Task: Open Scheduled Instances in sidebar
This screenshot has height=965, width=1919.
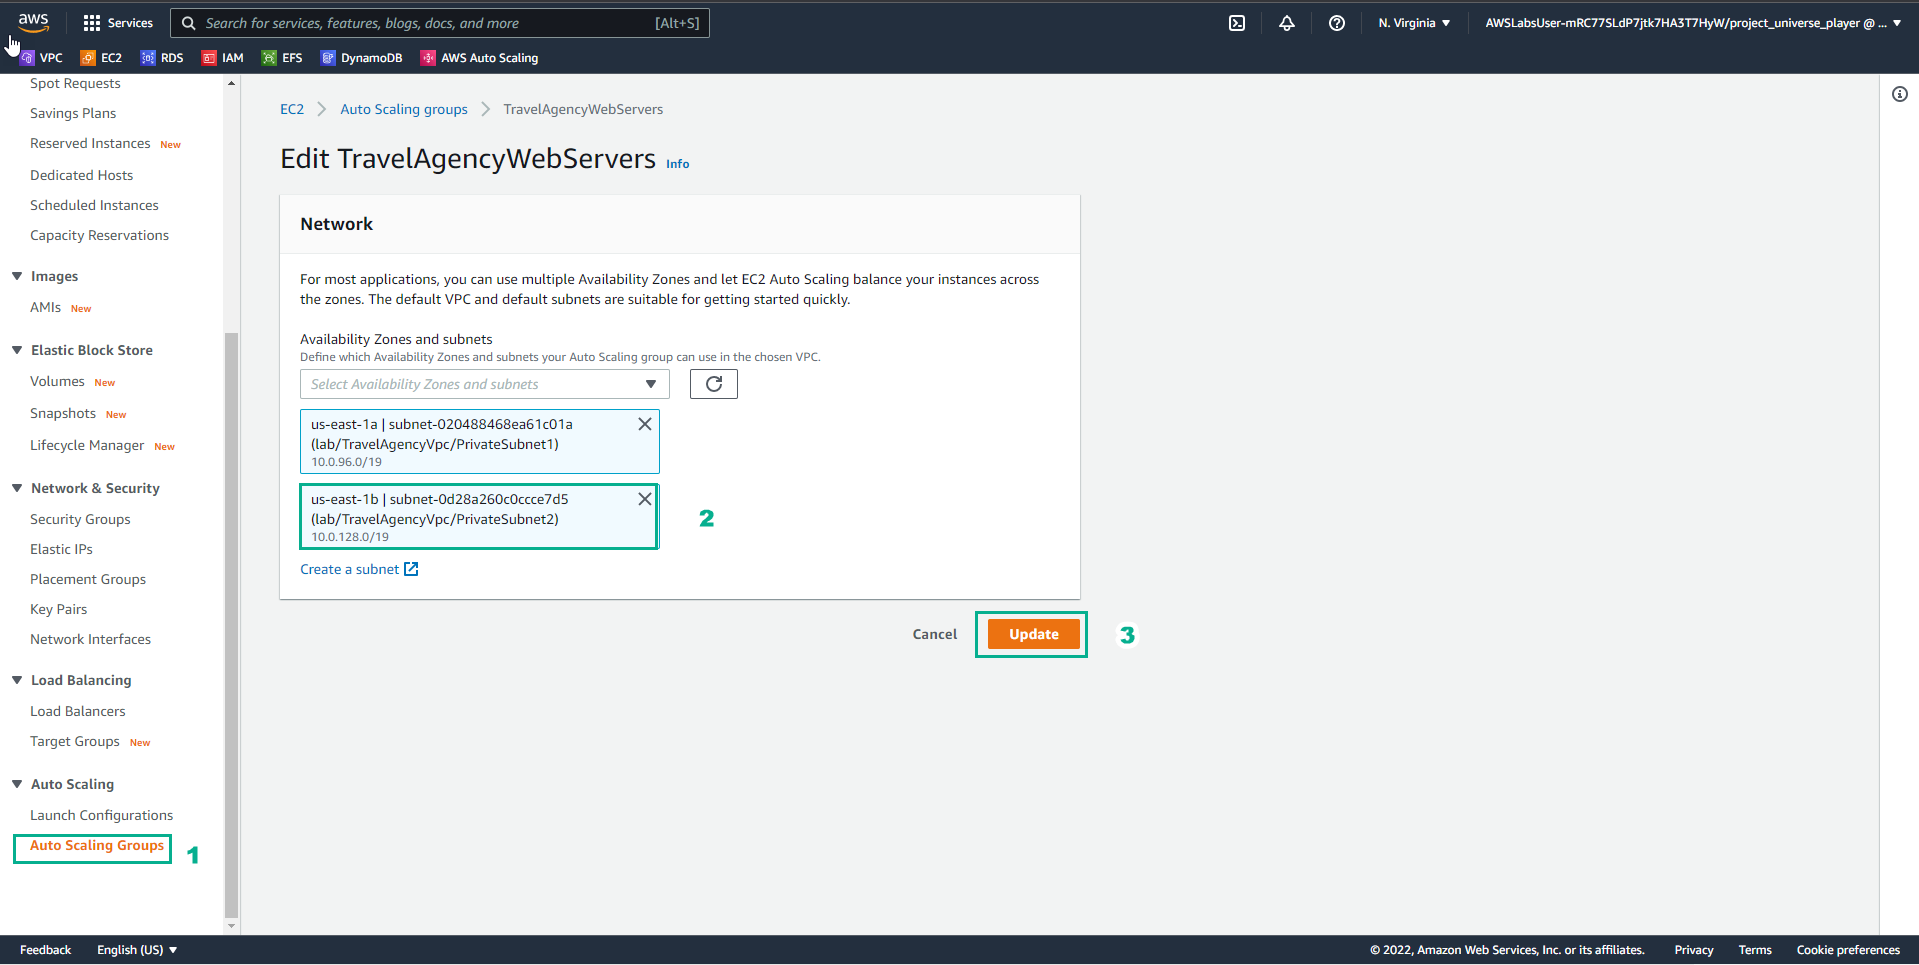Action: click(x=94, y=205)
